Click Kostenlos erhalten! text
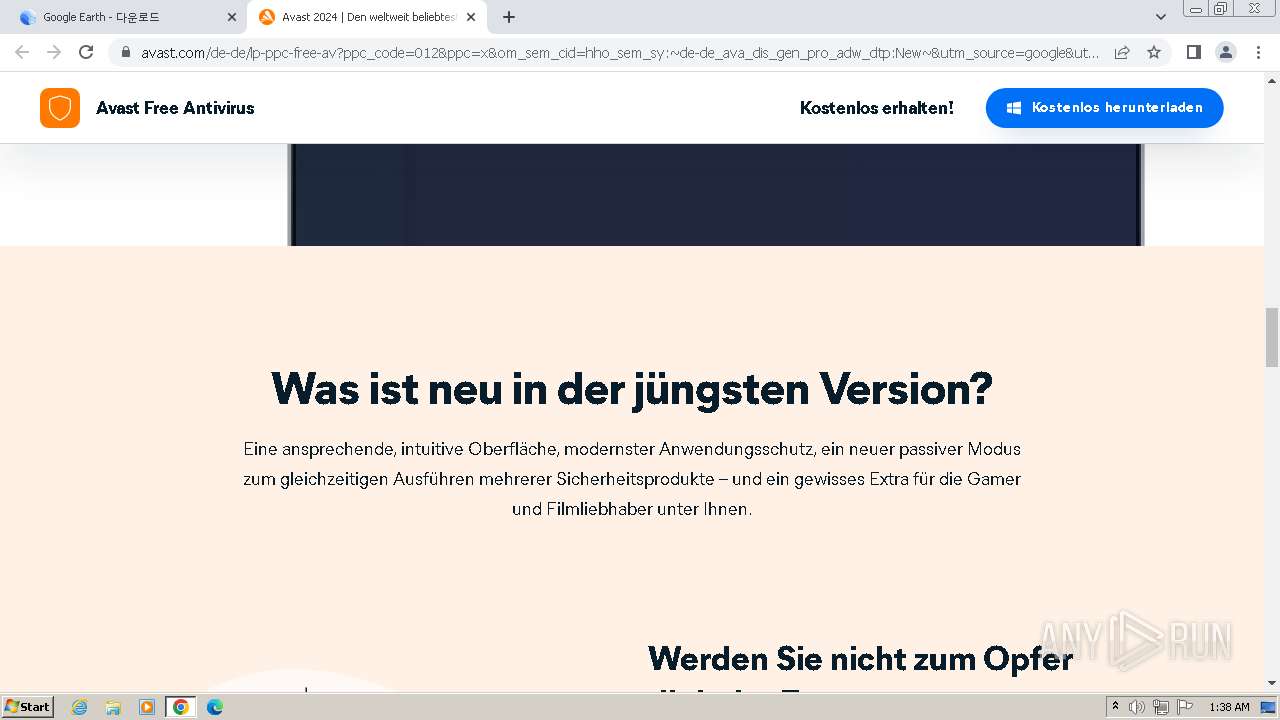The image size is (1280, 720). click(877, 108)
